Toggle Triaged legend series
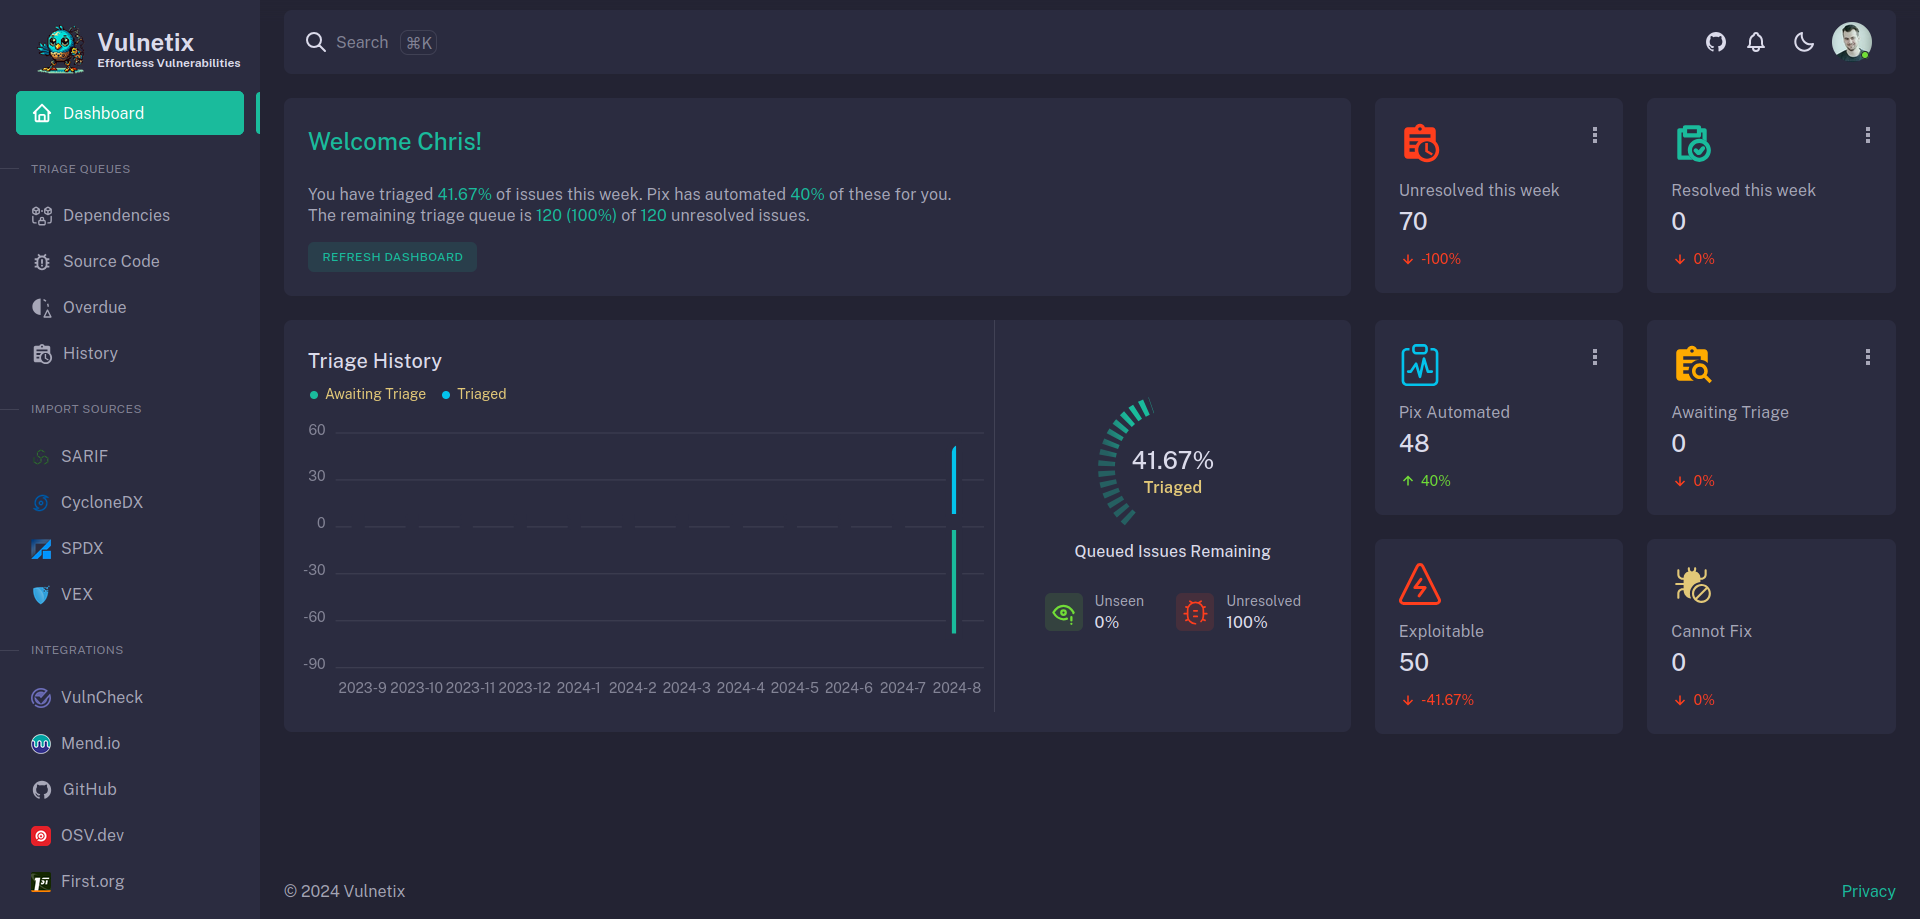The width and height of the screenshot is (1920, 919). (x=474, y=394)
